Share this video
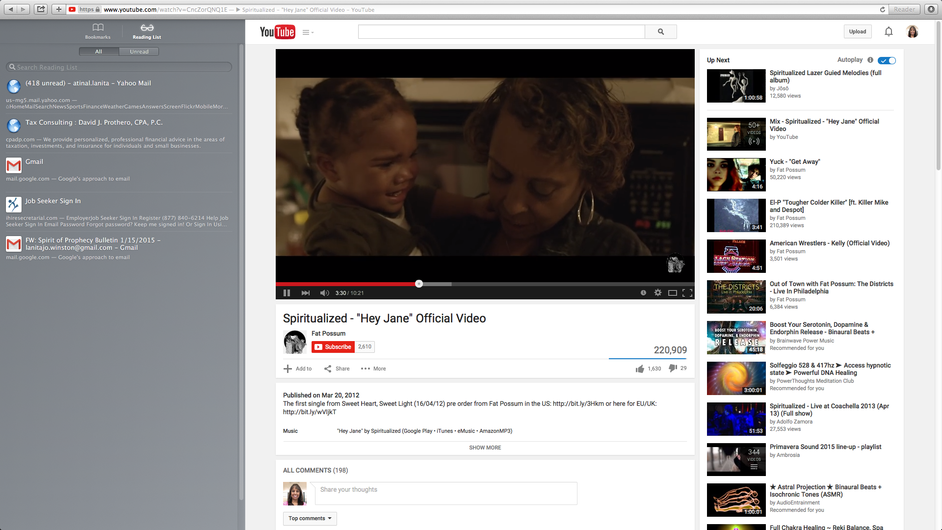Image resolution: width=942 pixels, height=530 pixels. click(x=336, y=368)
